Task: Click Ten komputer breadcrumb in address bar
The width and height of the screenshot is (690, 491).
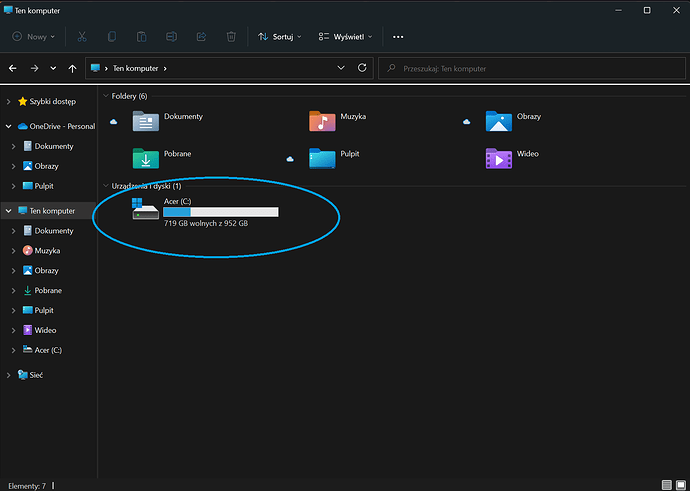Action: (136, 68)
